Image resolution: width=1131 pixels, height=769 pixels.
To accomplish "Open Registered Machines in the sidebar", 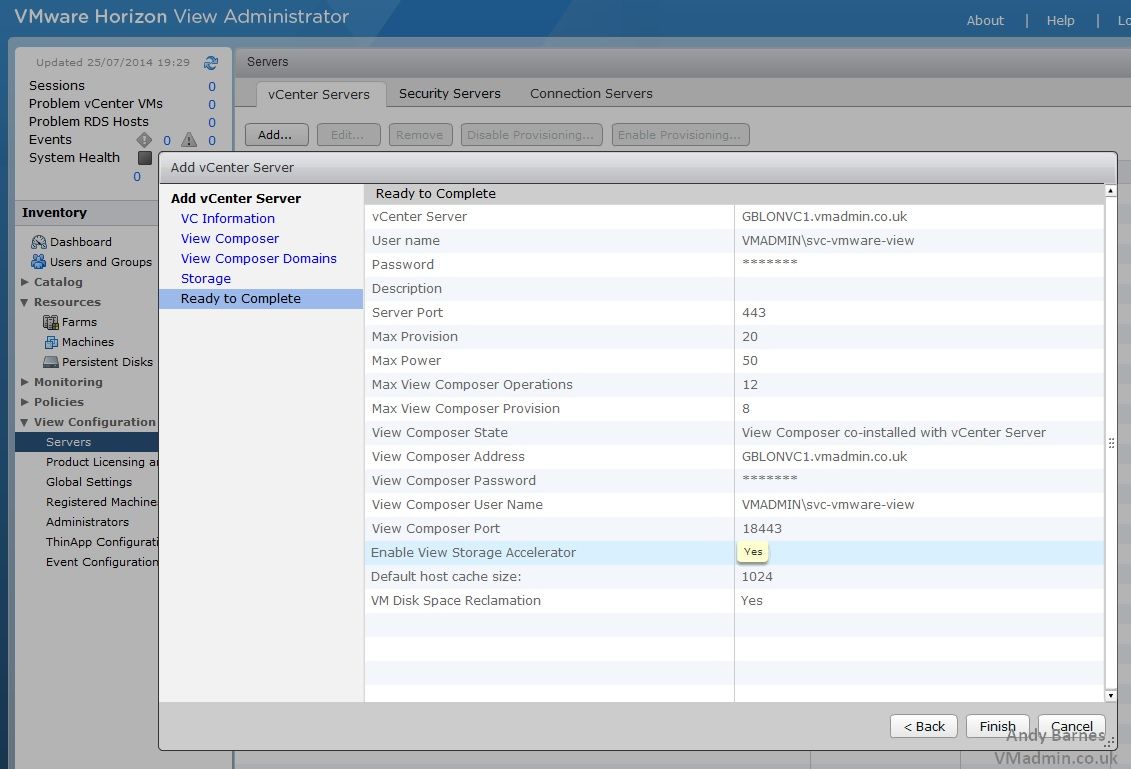I will coord(102,502).
